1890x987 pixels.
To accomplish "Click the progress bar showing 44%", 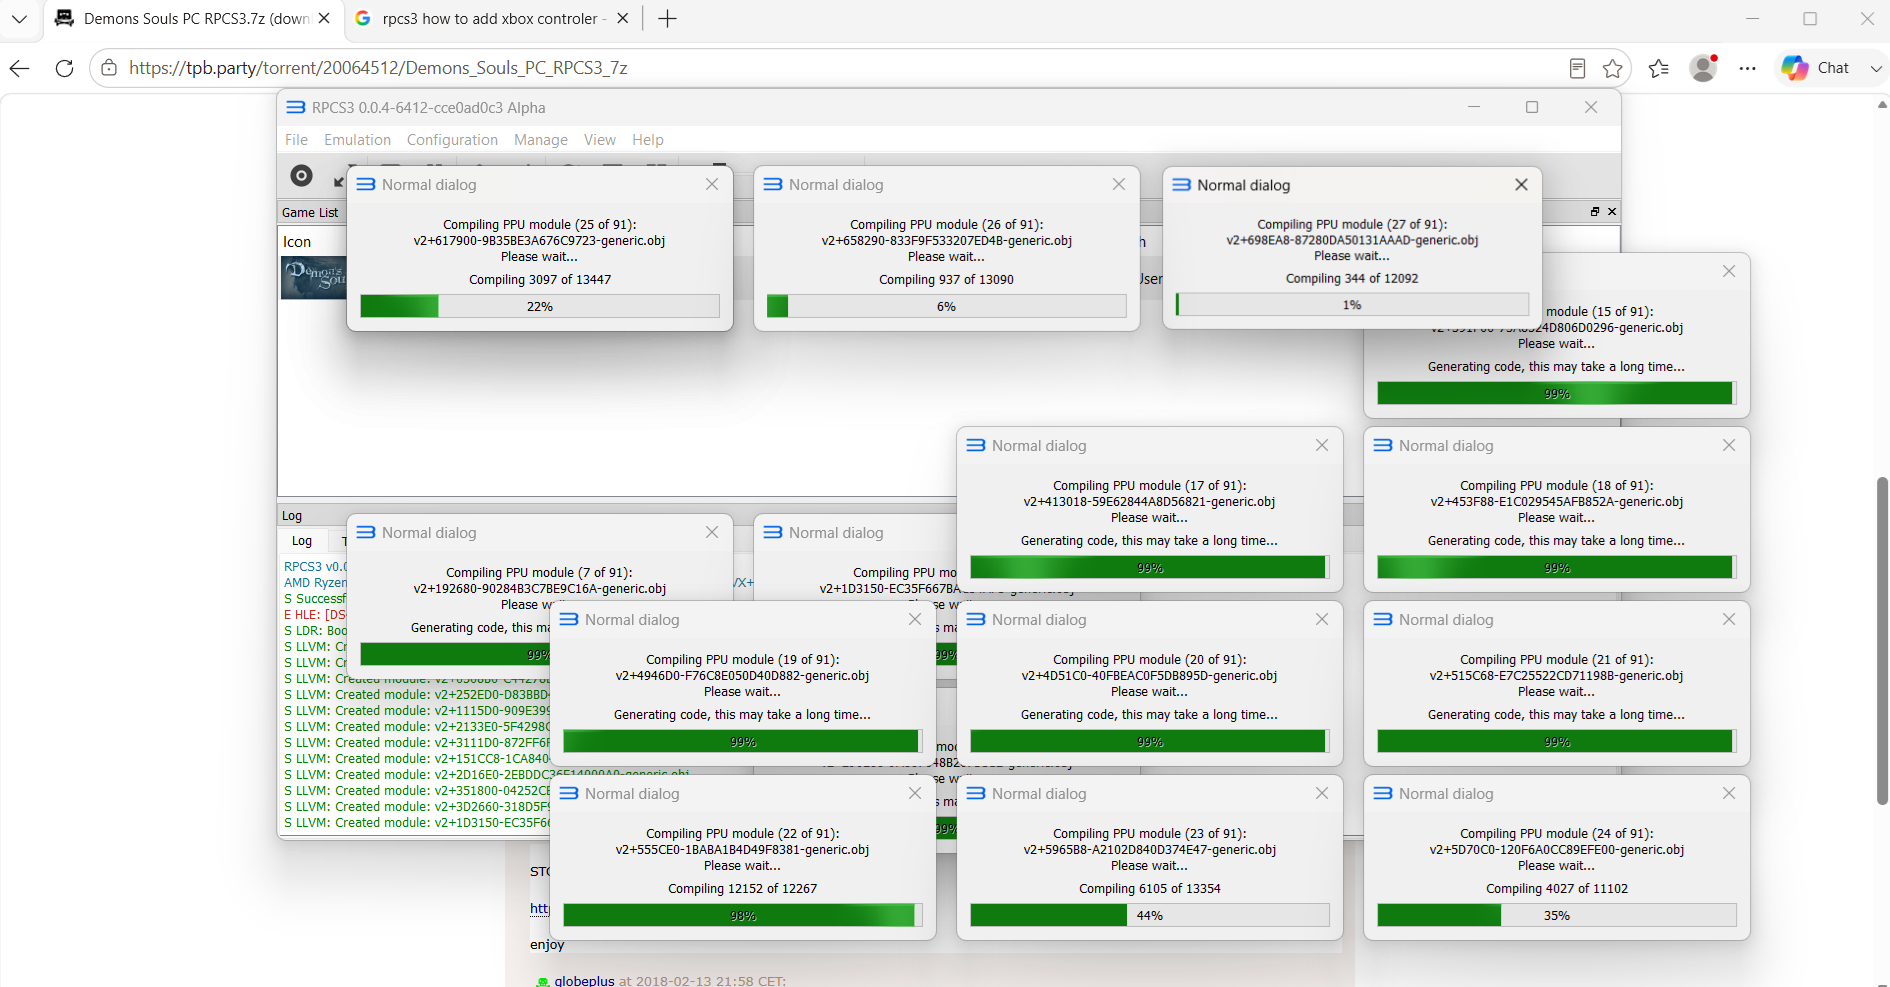I will pos(1150,915).
